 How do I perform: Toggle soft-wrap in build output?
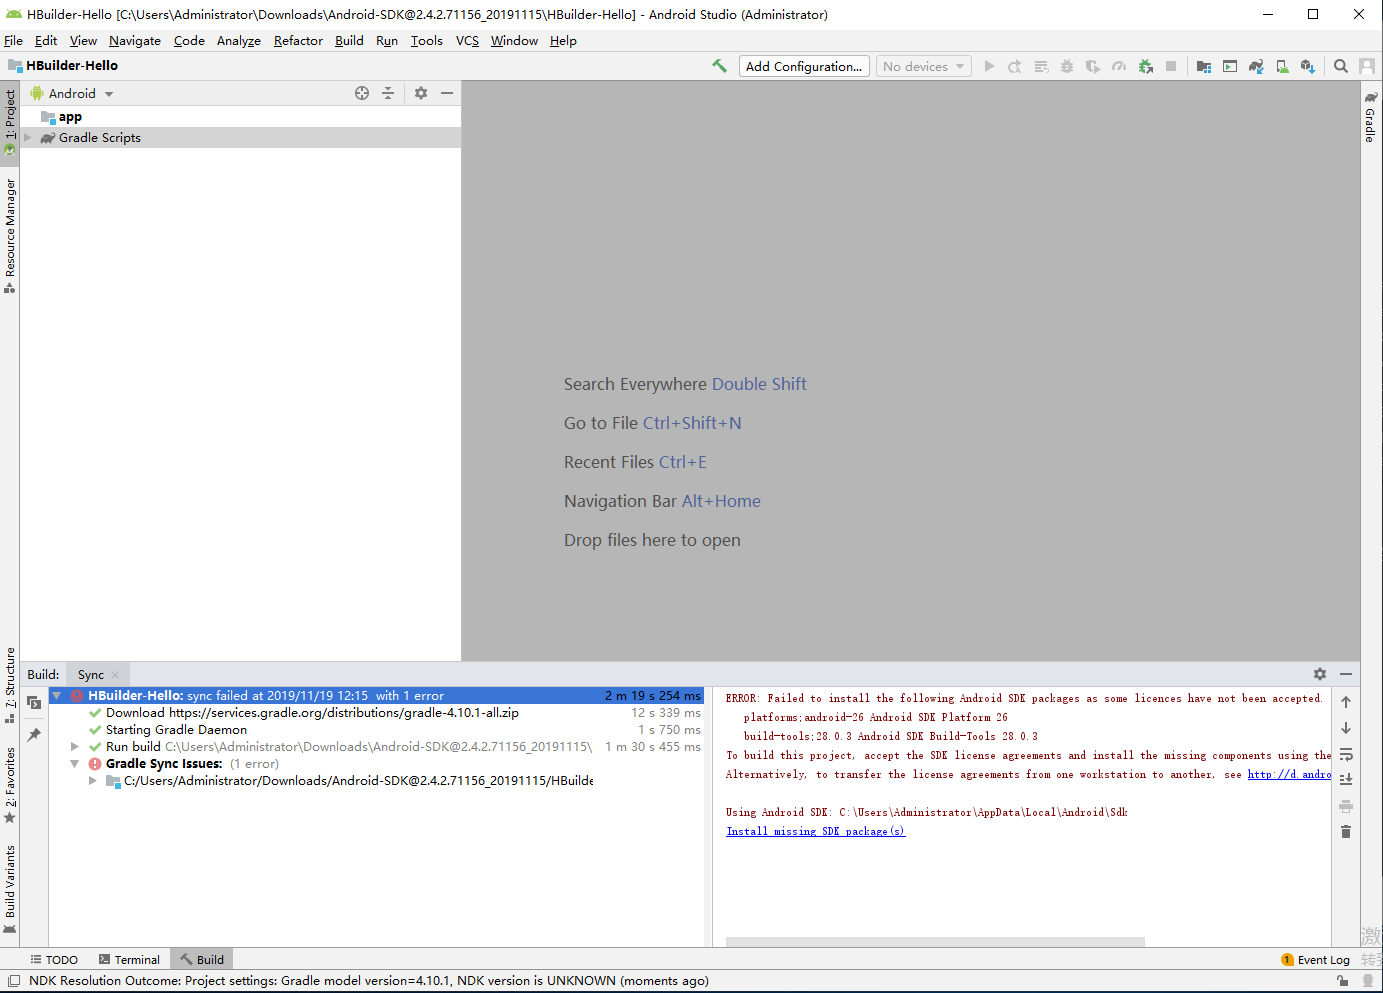[x=1346, y=754]
